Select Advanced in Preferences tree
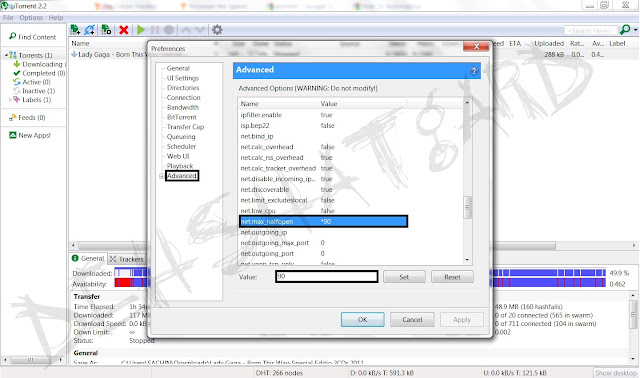This screenshot has width=640, height=378. click(x=182, y=176)
